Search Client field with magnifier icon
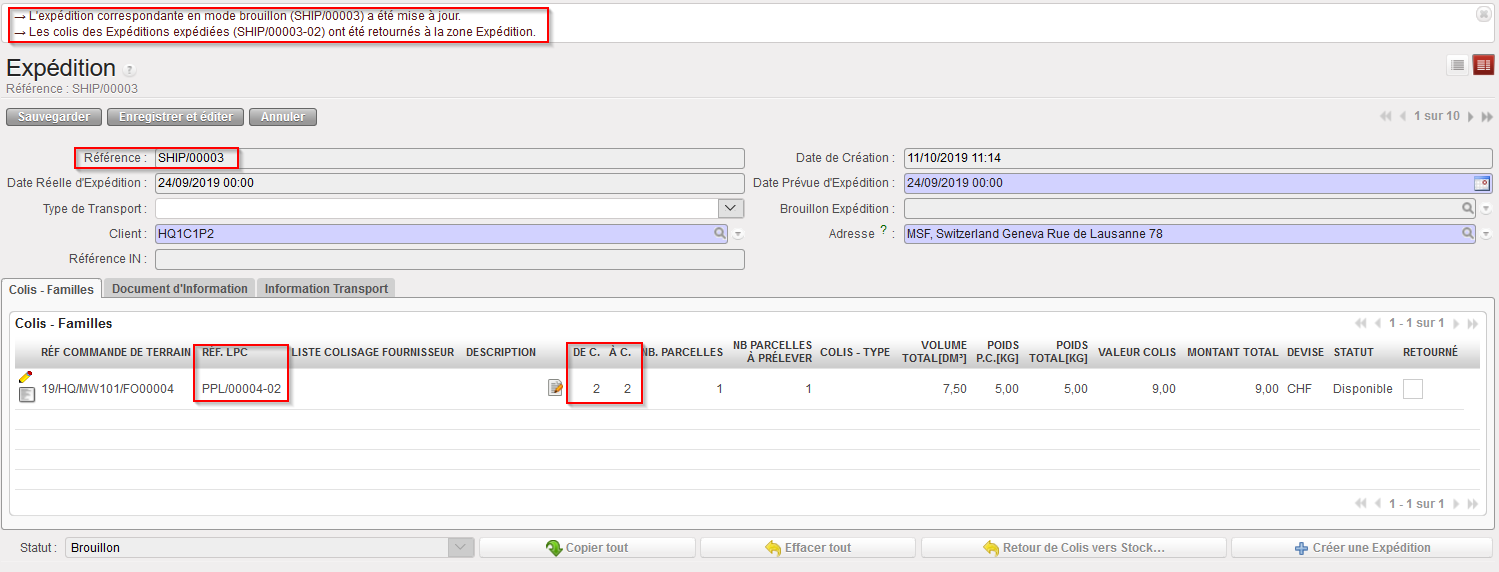Screen dimensions: 1499x572 click(719, 234)
